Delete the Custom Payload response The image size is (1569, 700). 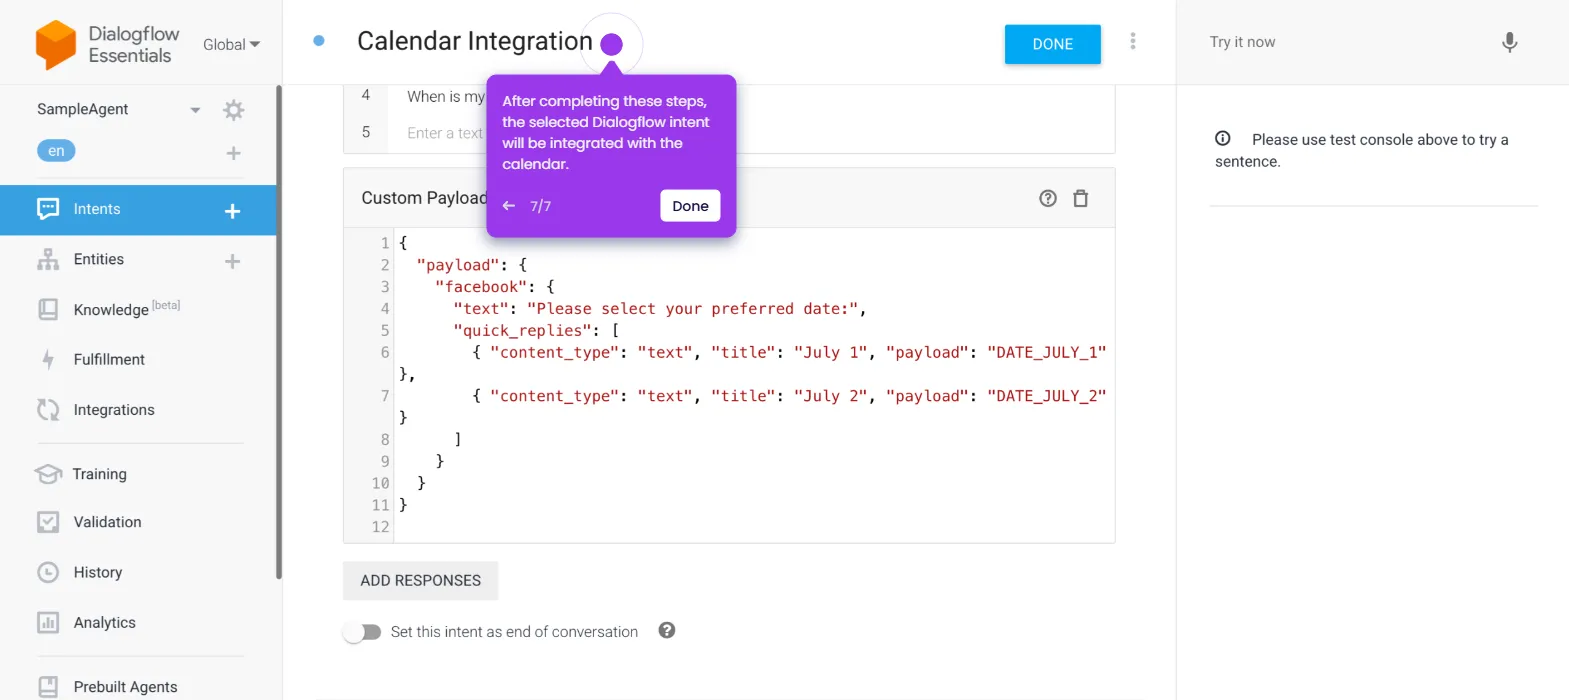[x=1081, y=198]
